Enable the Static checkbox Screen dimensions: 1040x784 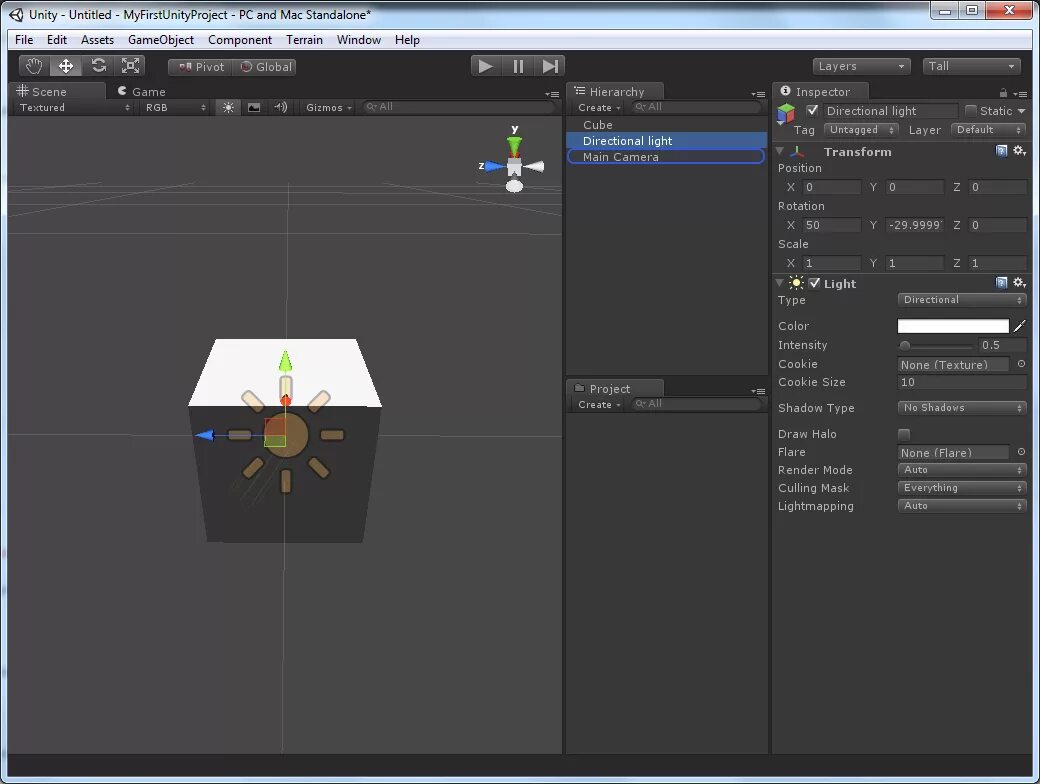(x=970, y=111)
